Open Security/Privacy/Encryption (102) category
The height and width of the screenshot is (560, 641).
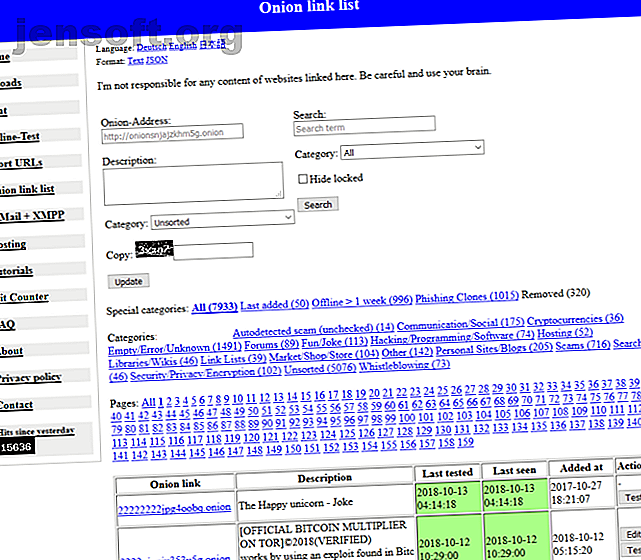point(206,373)
